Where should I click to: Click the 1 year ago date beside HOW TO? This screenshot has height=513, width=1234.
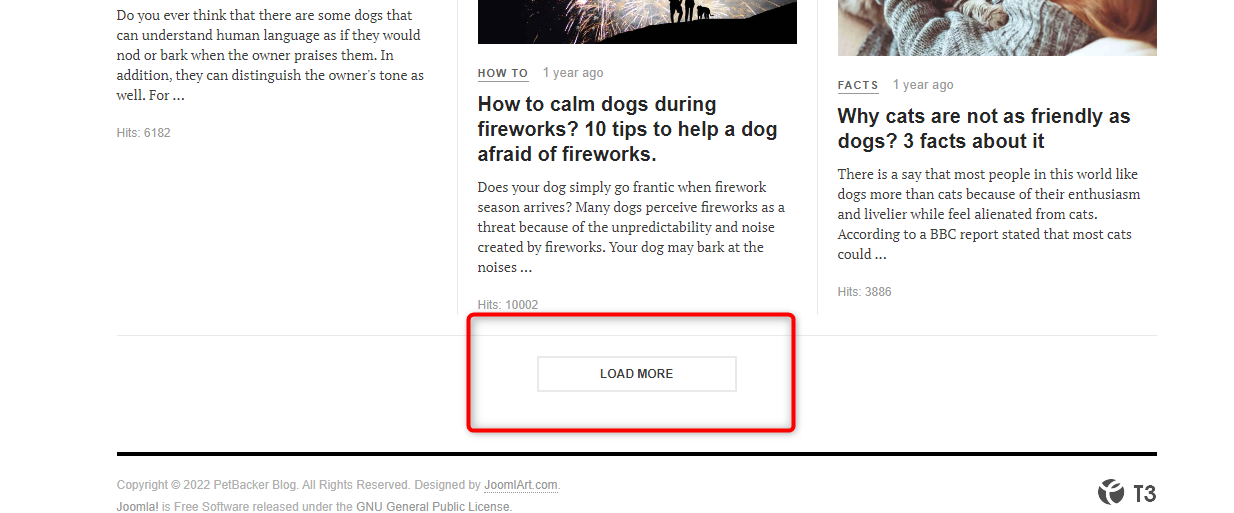pyautogui.click(x=573, y=73)
